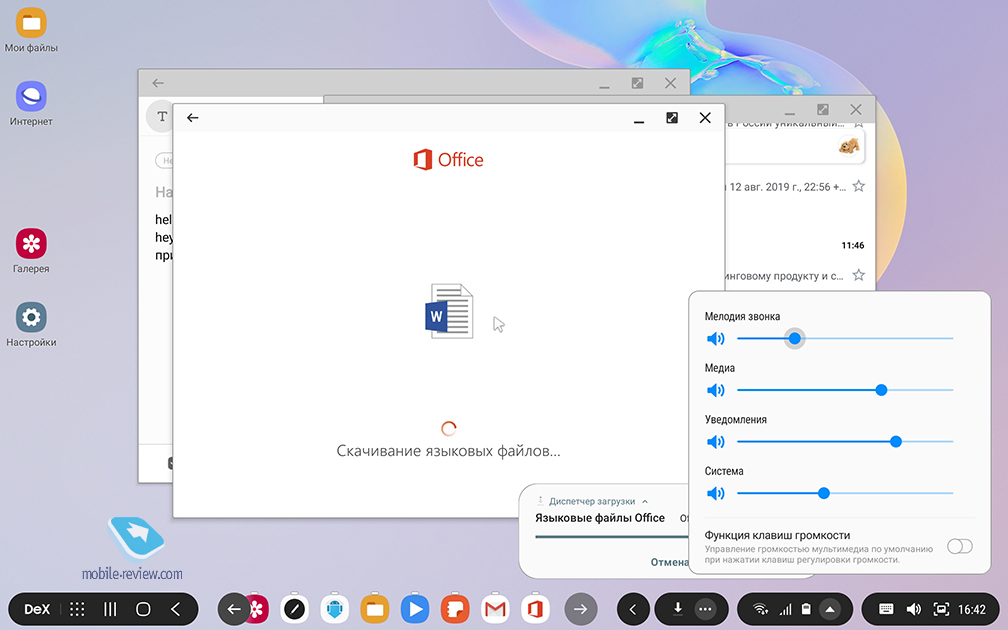Click the Скачивание языковых файлов status text
The height and width of the screenshot is (630, 1008).
pyautogui.click(x=448, y=451)
